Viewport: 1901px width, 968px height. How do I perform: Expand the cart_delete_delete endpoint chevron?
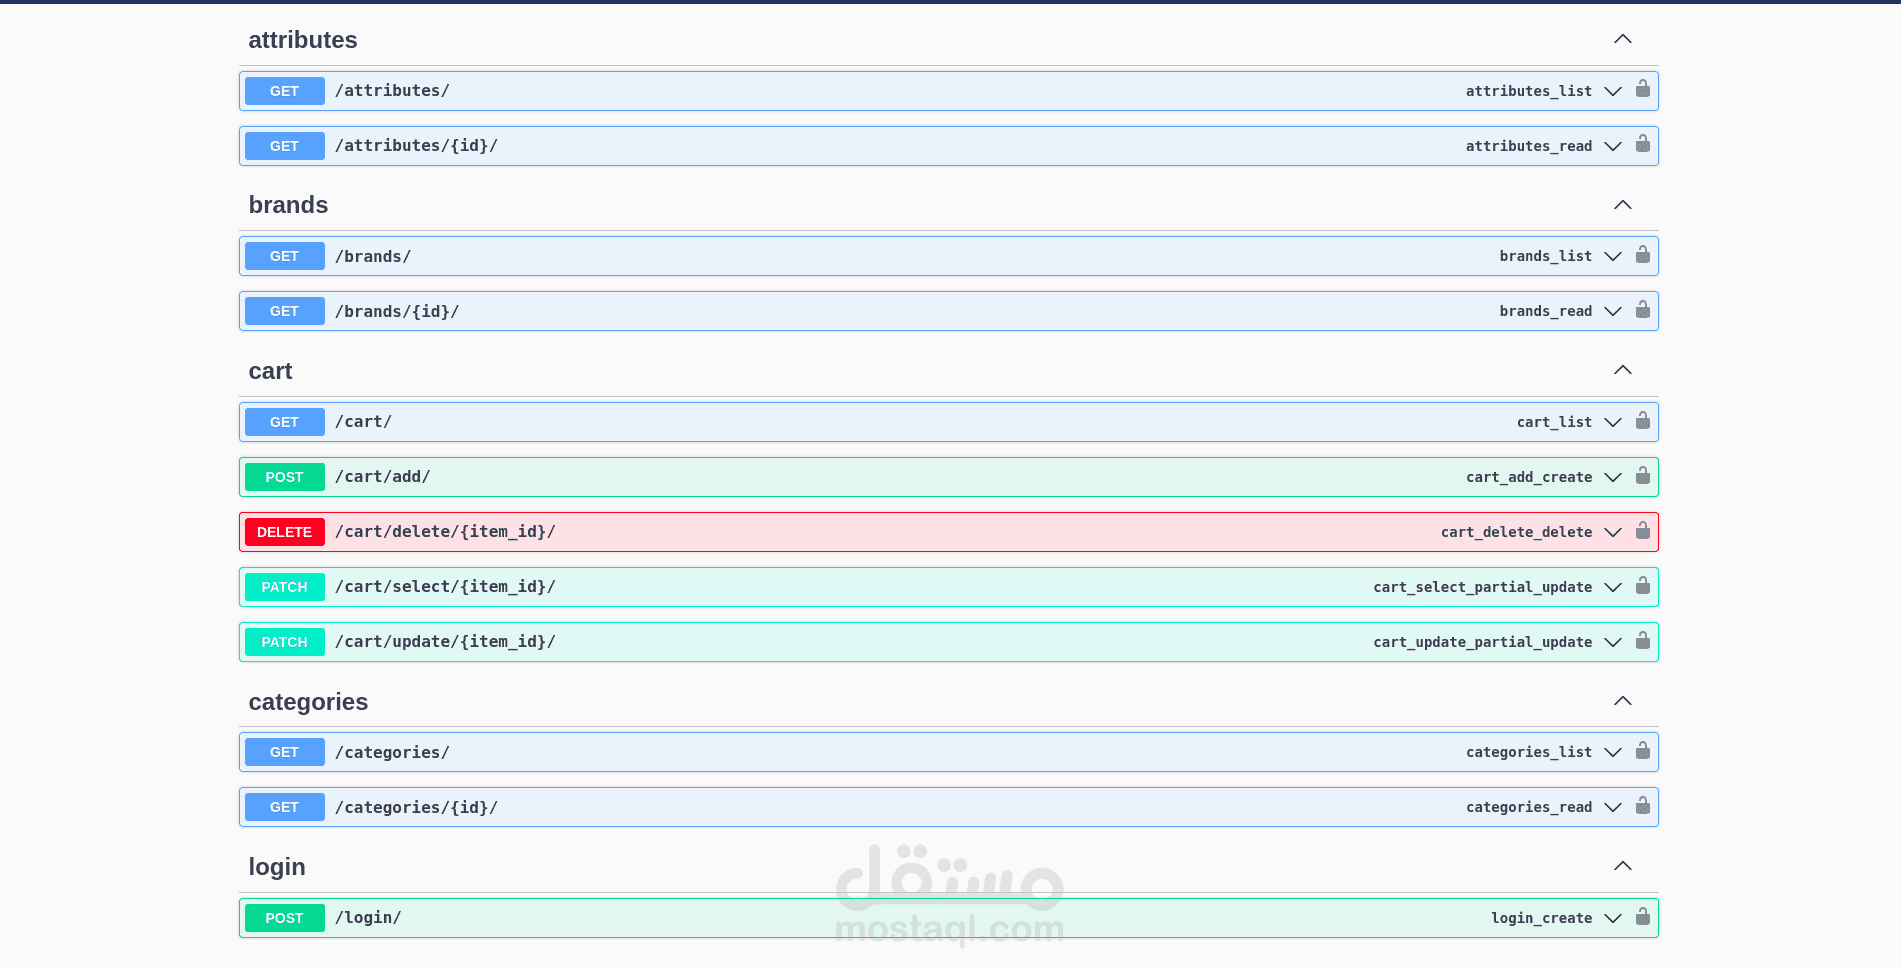(1613, 532)
